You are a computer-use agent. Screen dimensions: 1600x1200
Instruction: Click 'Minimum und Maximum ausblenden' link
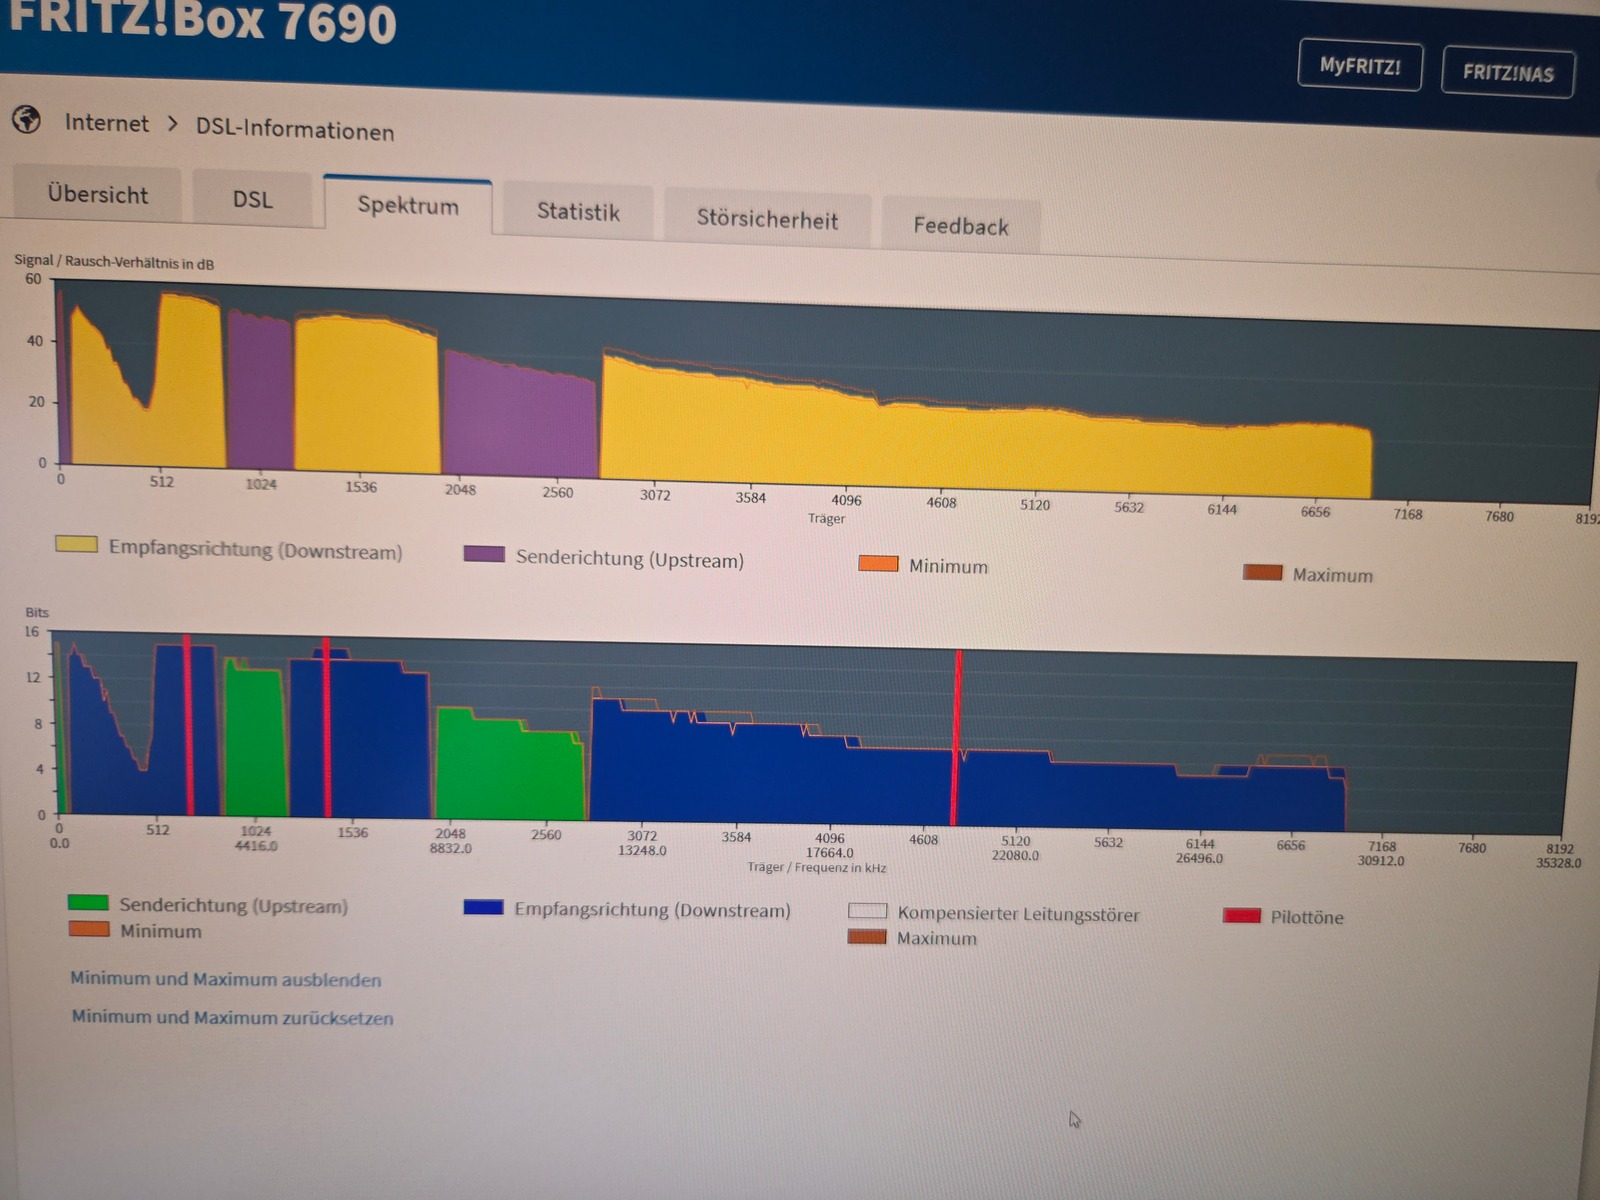coord(225,979)
